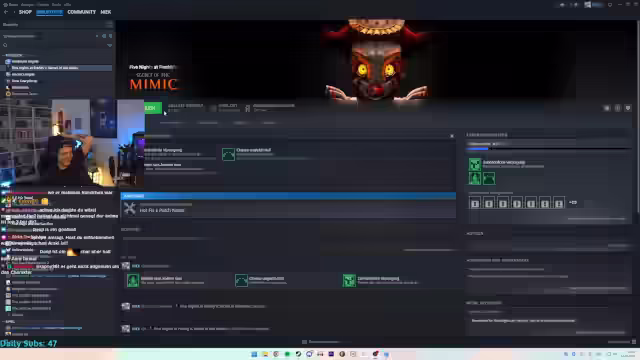The width and height of the screenshot is (640, 360).
Task: Open the SHOP tab
Action: tap(25, 12)
